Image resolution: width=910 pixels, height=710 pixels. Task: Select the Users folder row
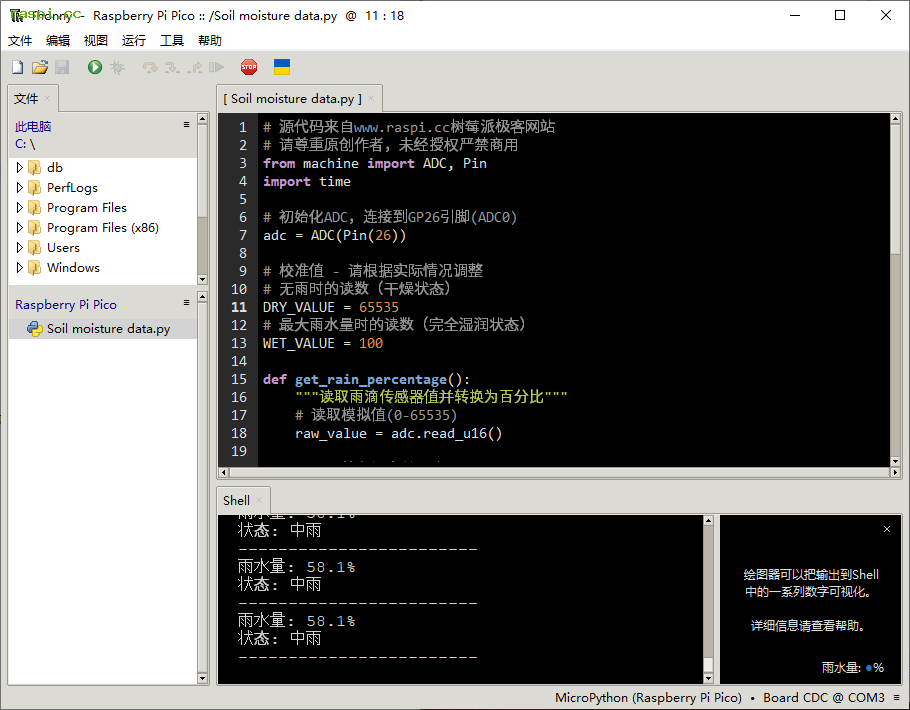click(x=103, y=248)
